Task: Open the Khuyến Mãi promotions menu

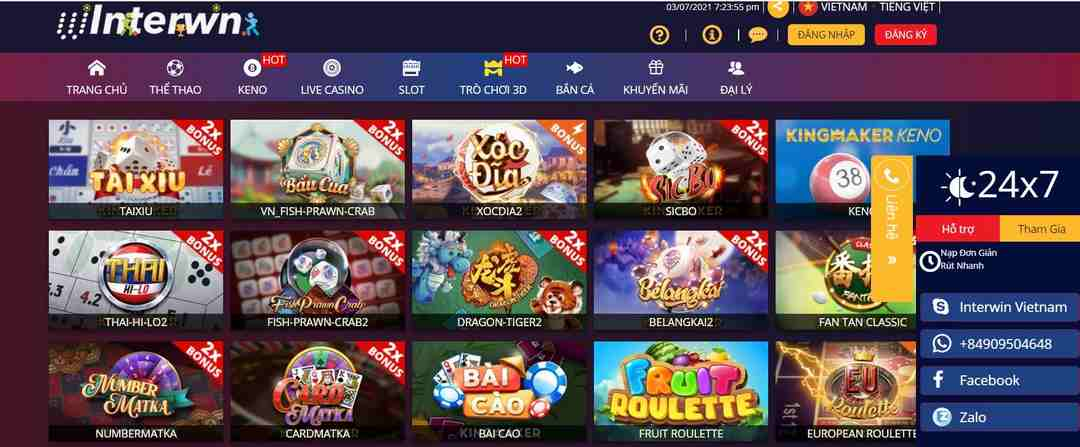Action: click(x=655, y=77)
